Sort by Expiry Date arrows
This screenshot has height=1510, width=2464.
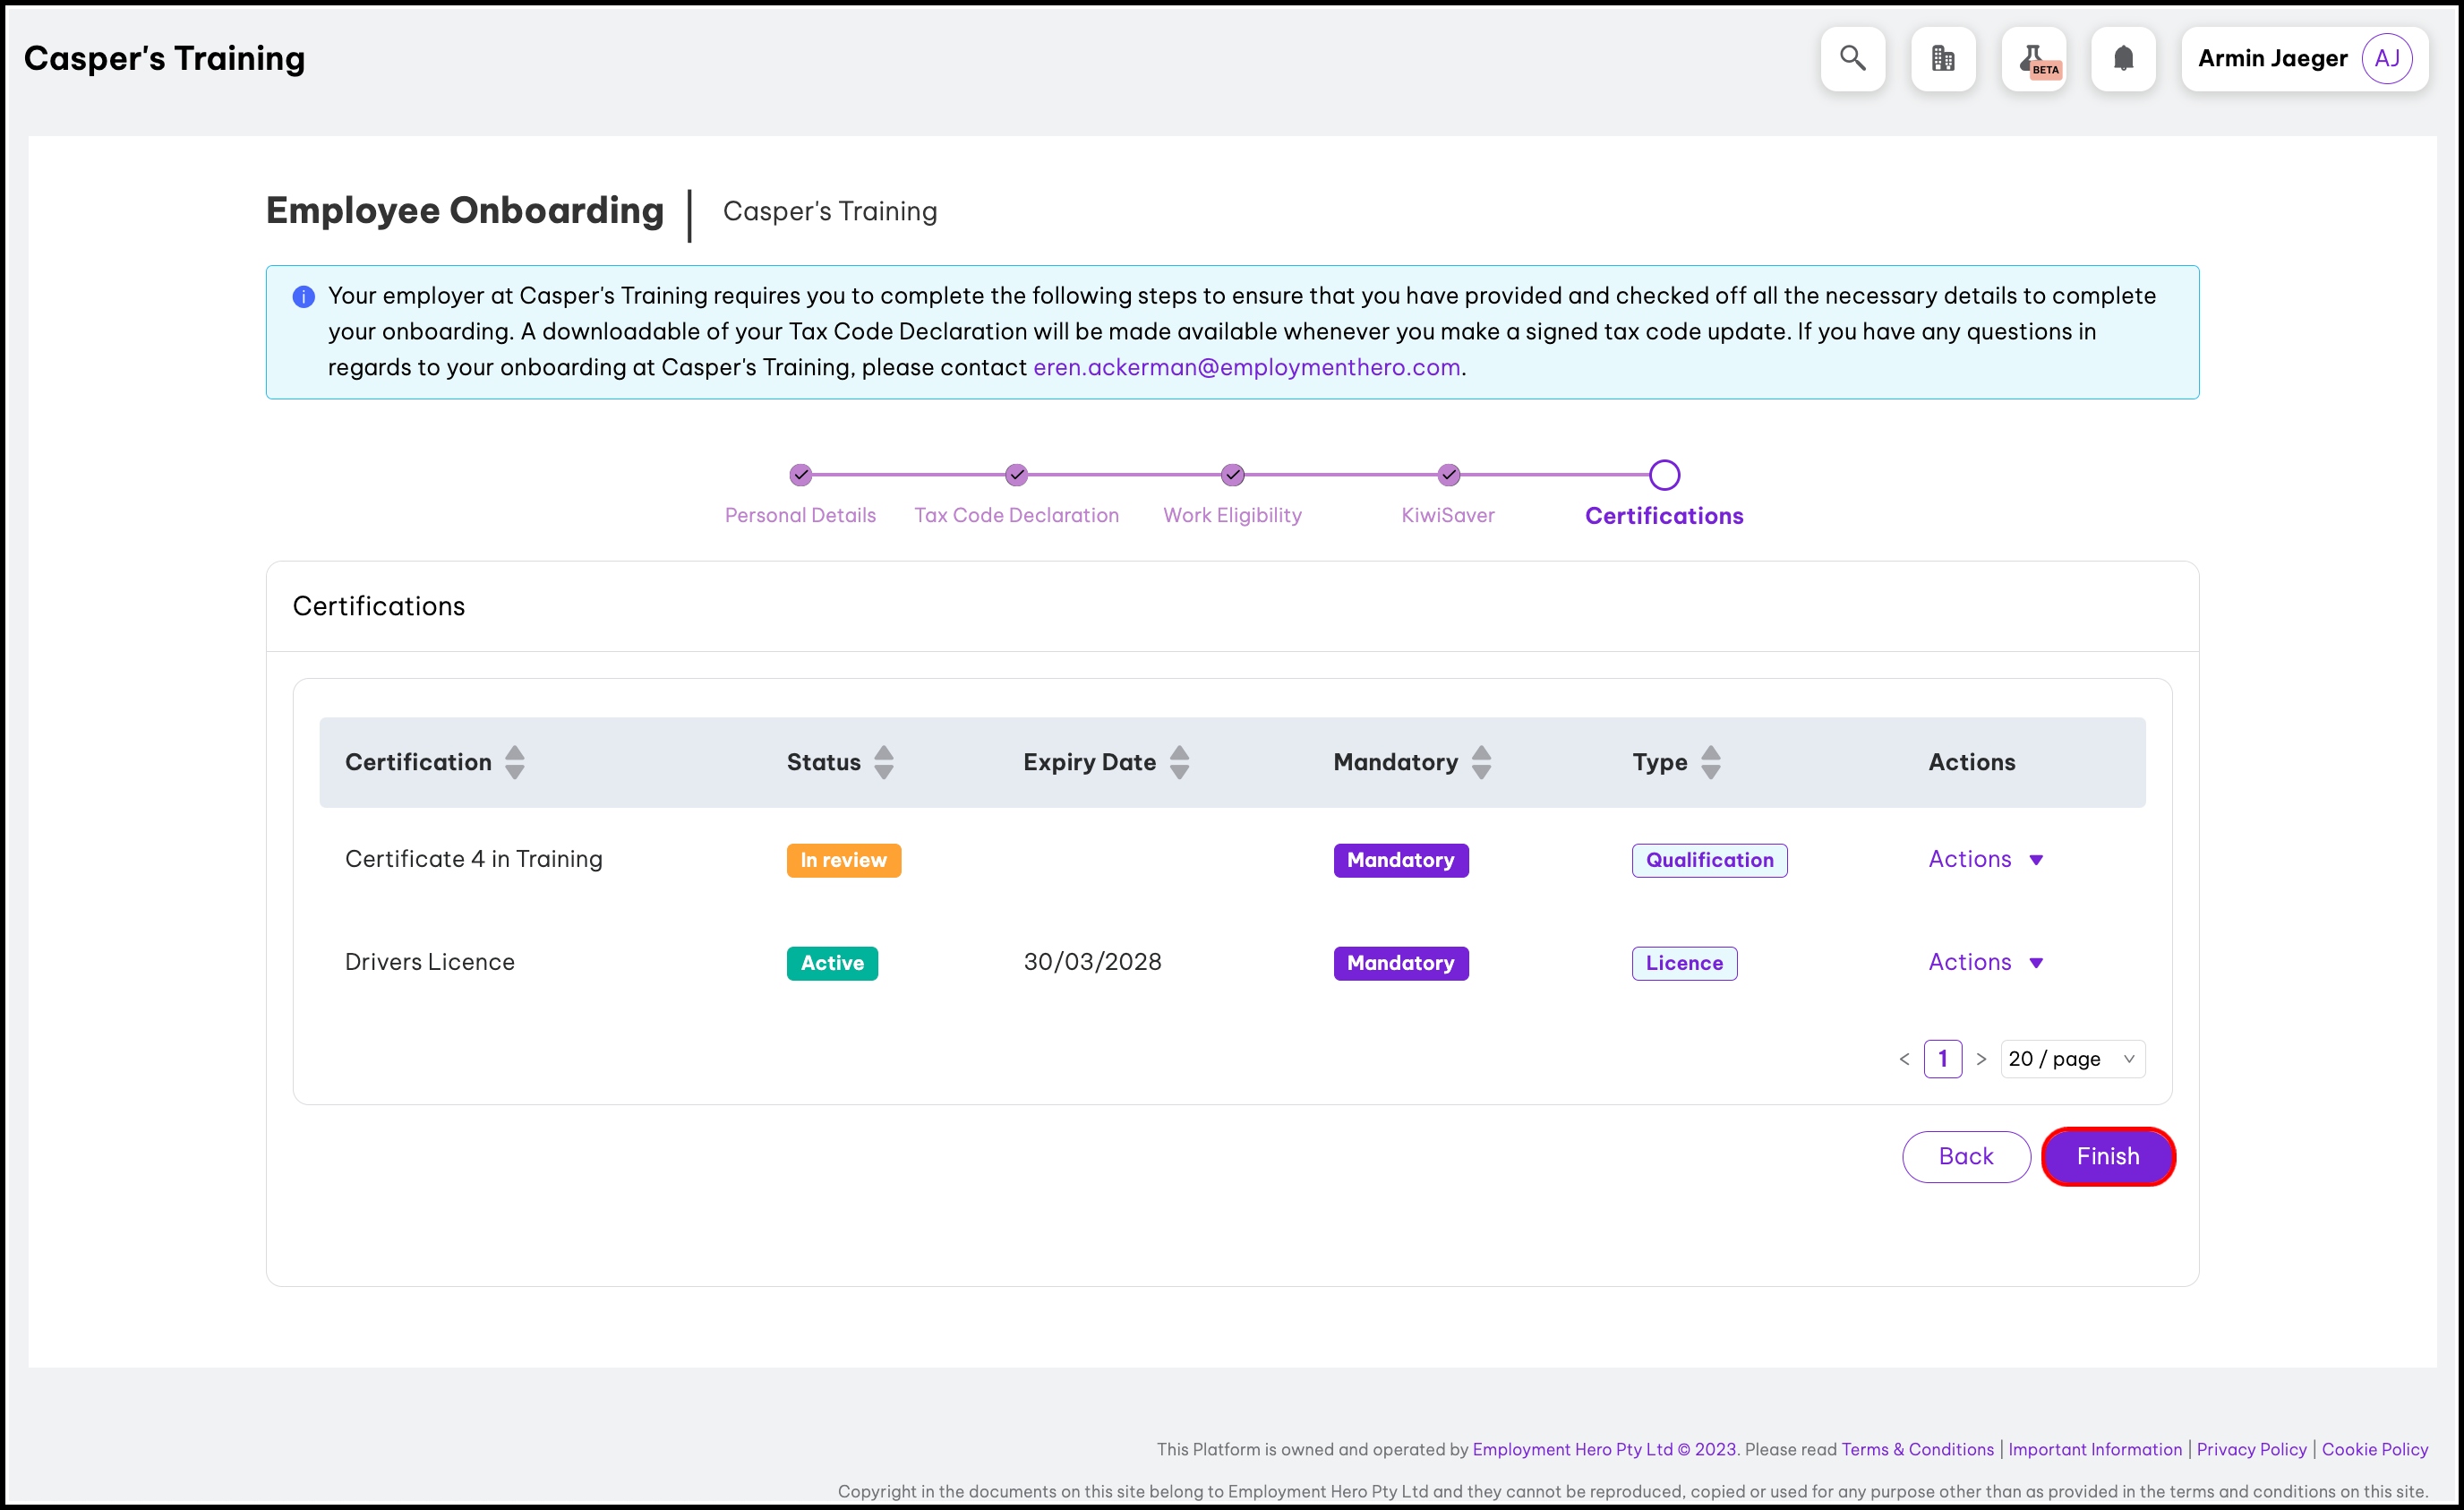[1180, 762]
